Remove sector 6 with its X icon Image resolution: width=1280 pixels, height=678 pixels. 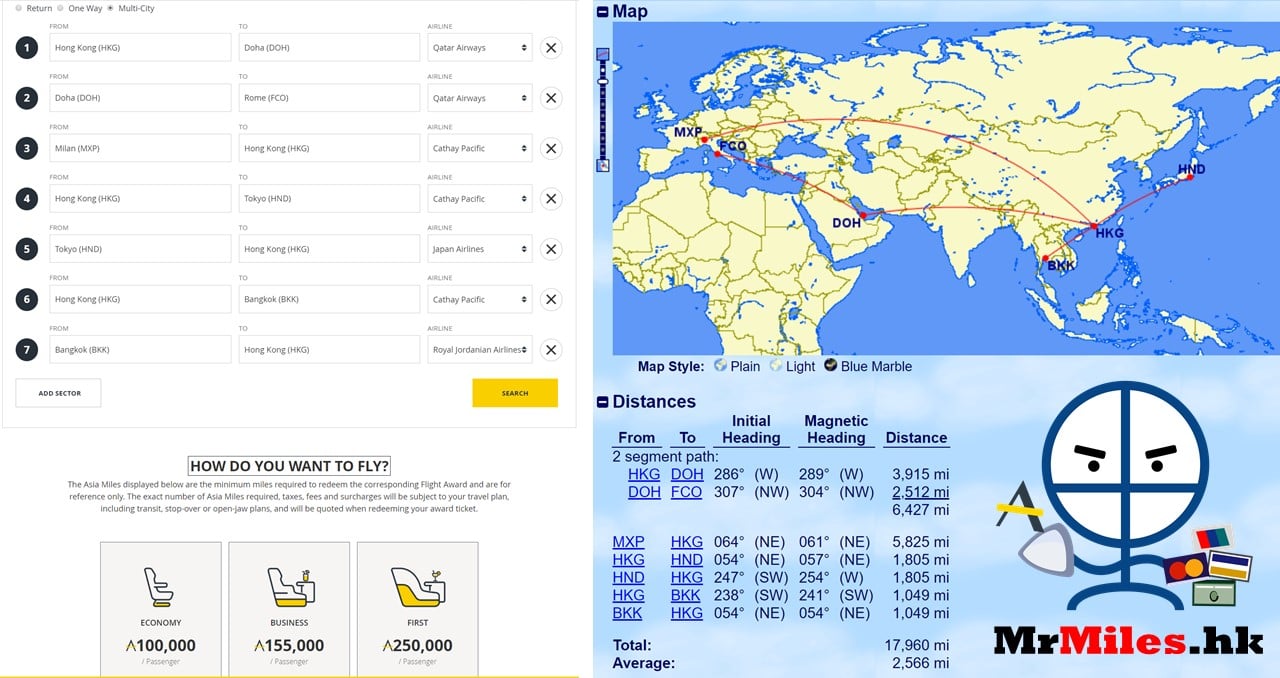tap(551, 299)
